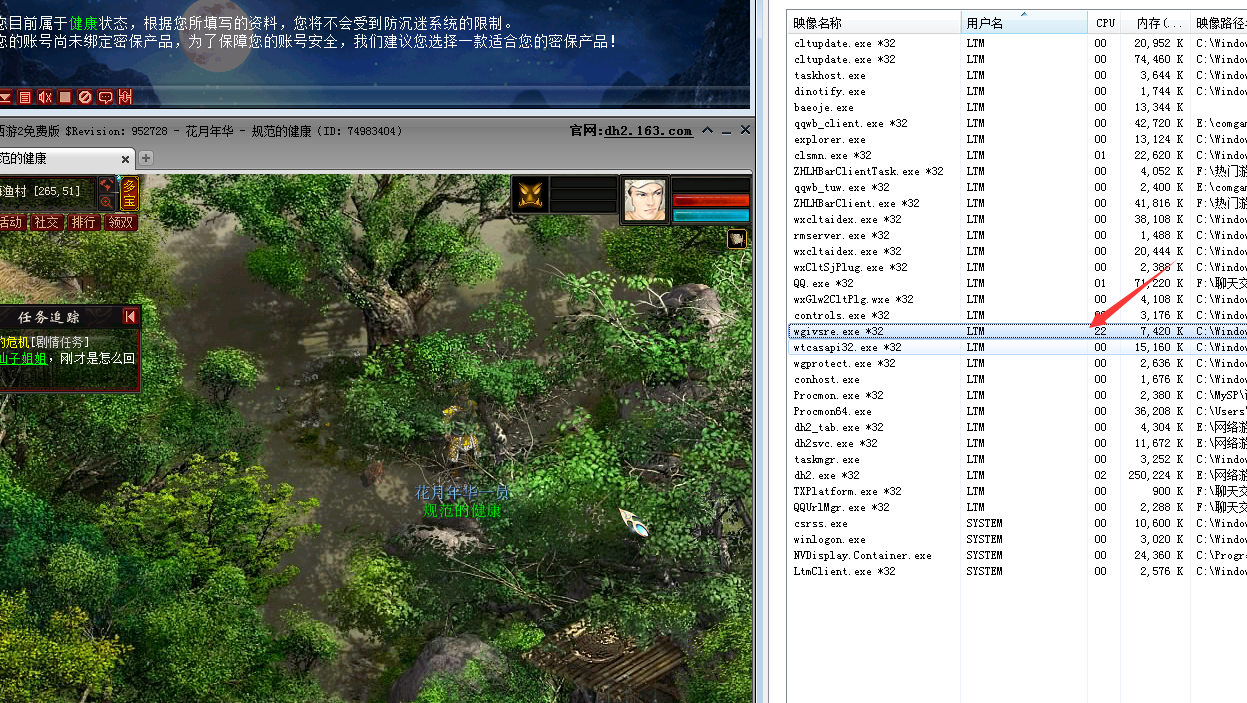The width and height of the screenshot is (1247, 703).
Task: Open the world map icon beside coordinates
Action: [x=106, y=185]
